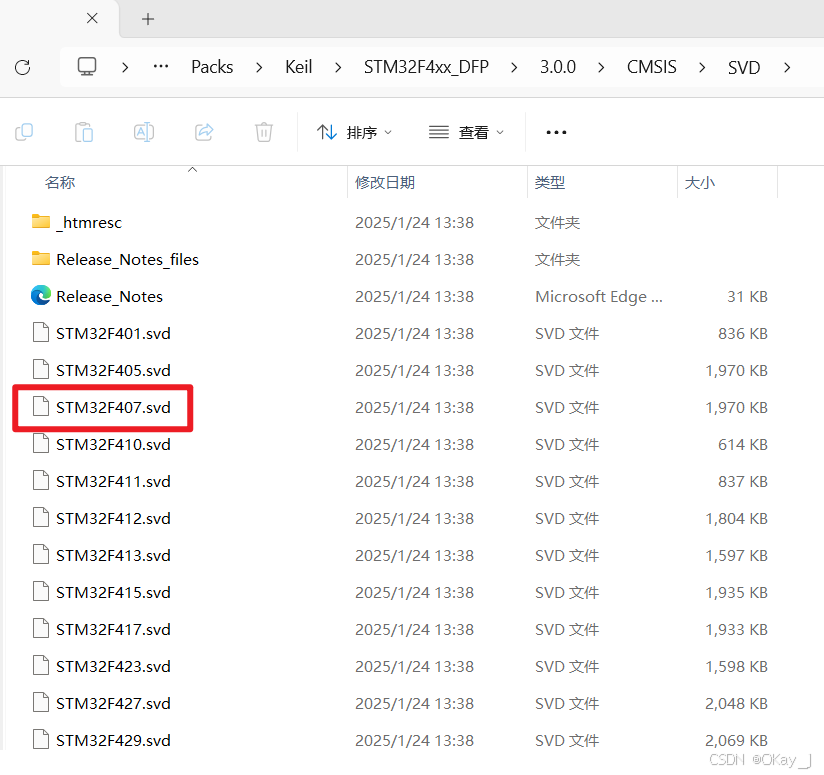The image size is (824, 775).
Task: Click the file icon of STM32F415.svd
Action: [41, 592]
